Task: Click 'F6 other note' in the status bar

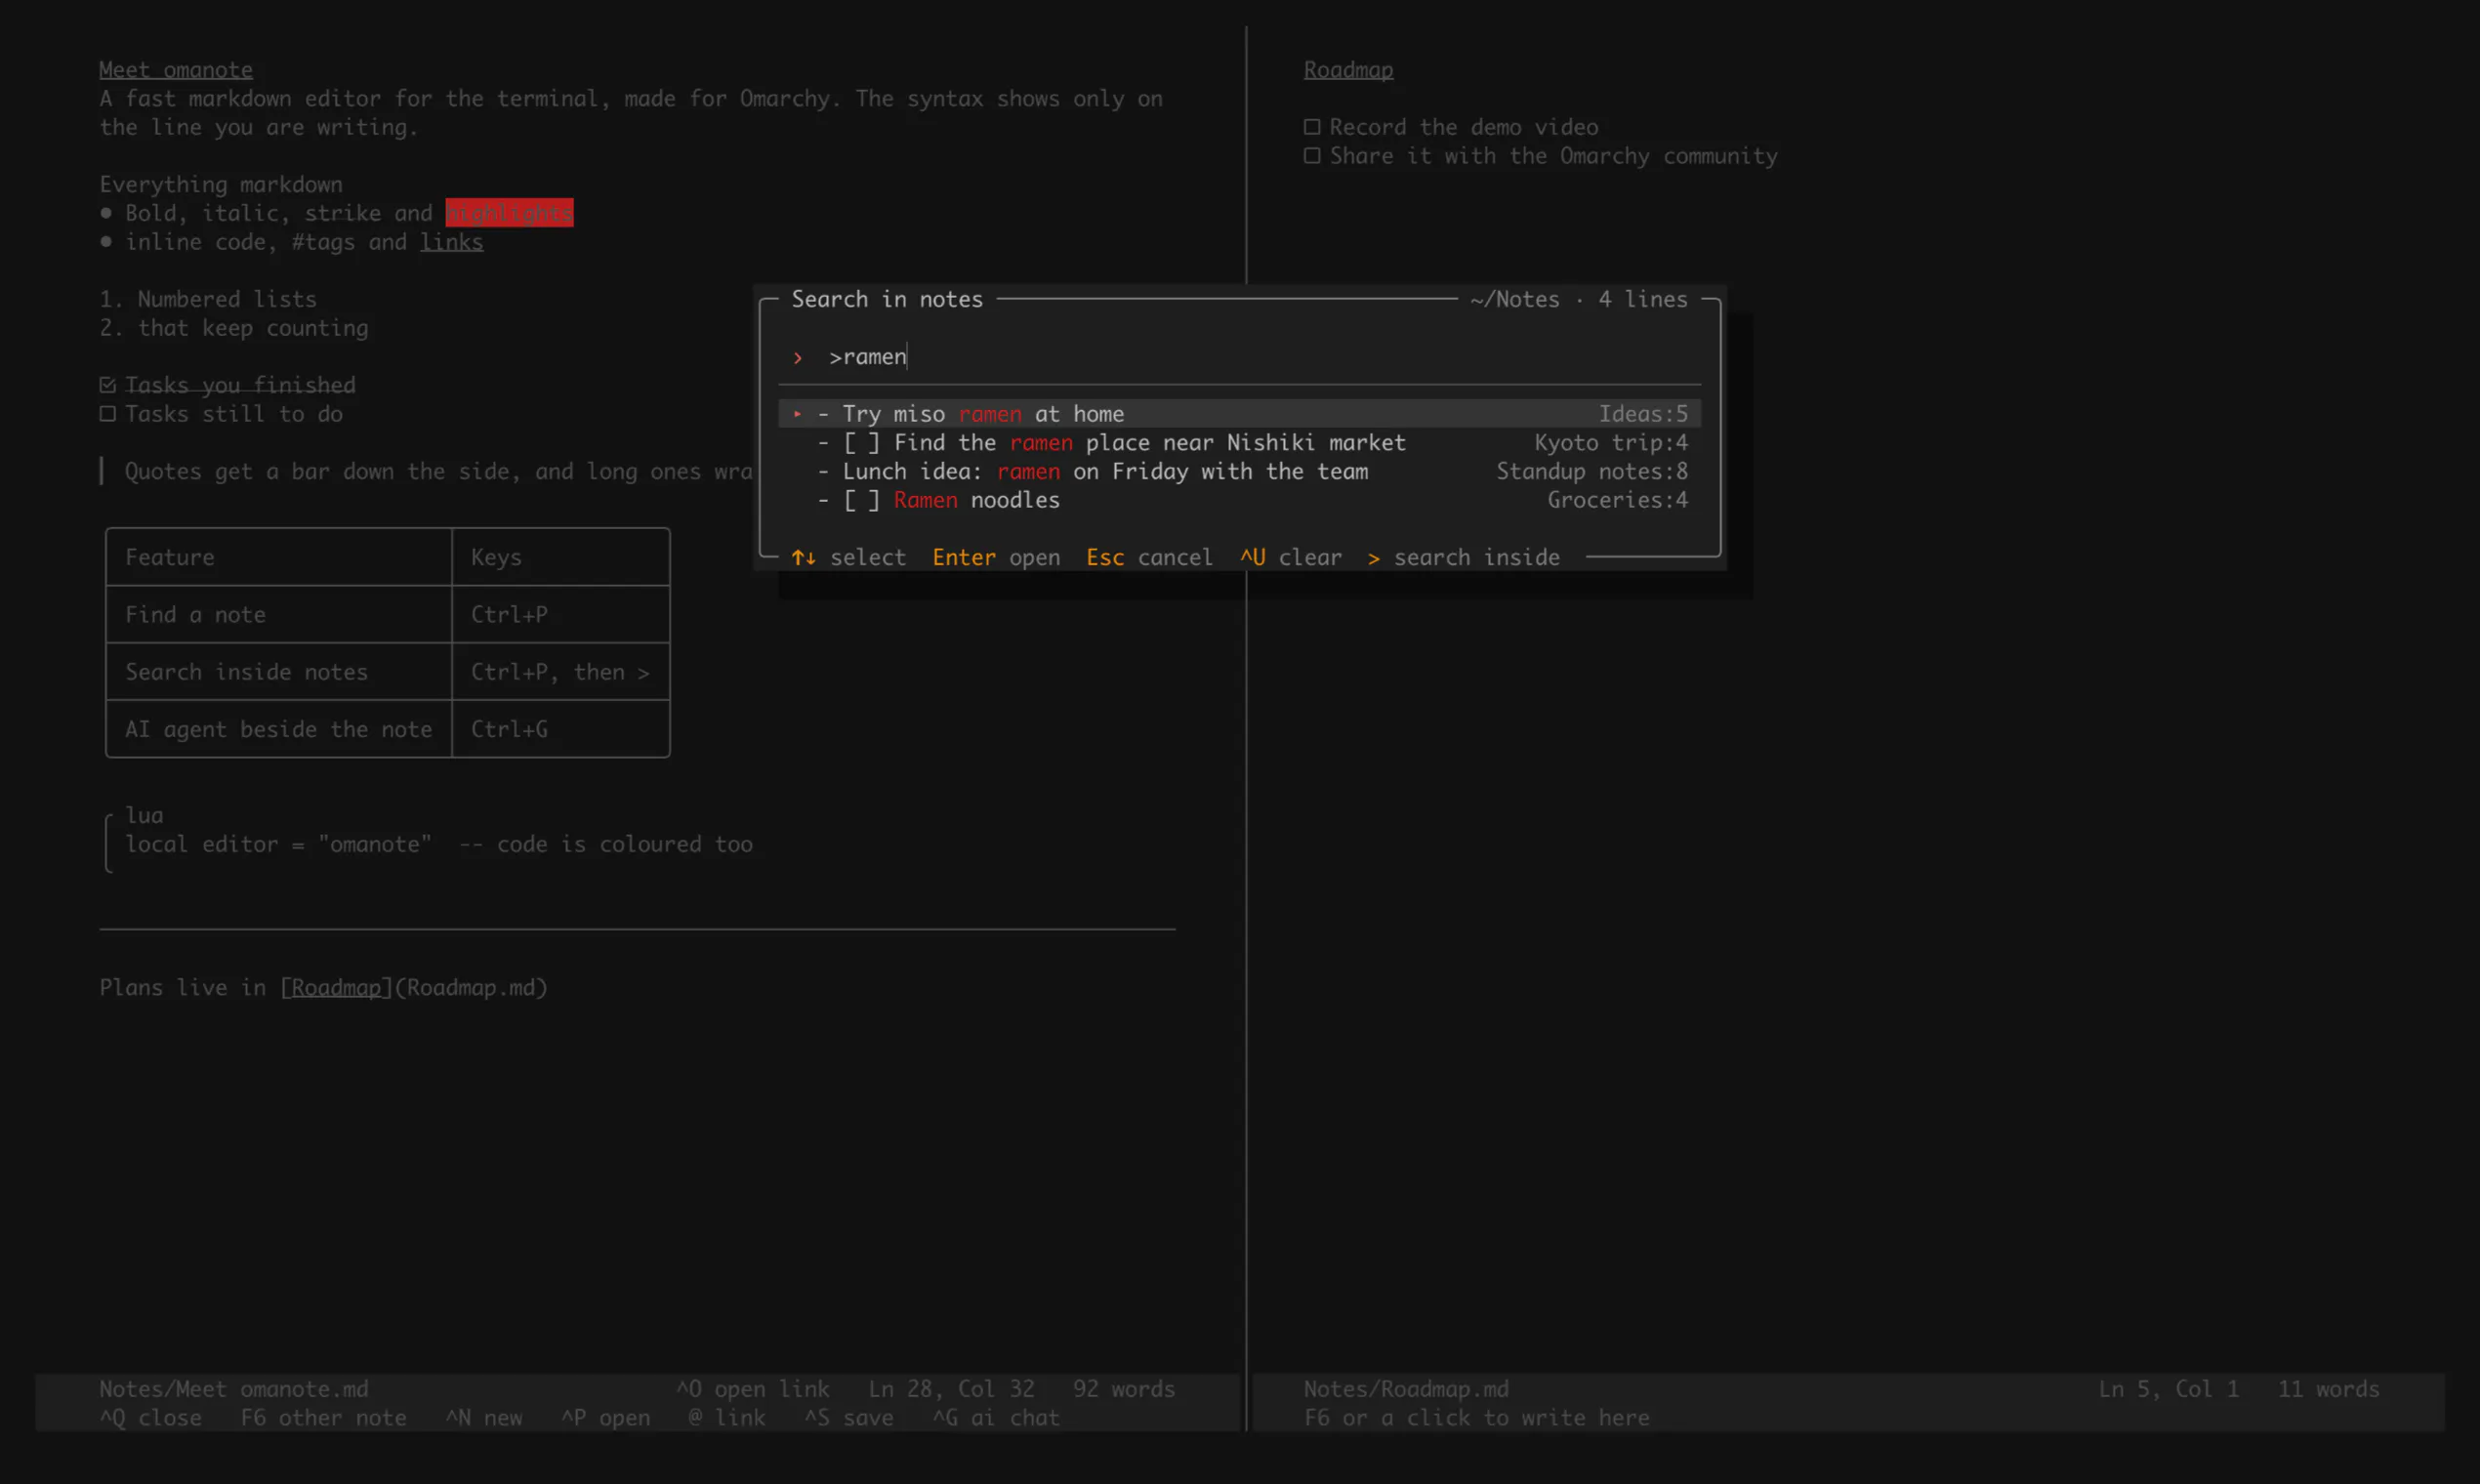Action: click(x=323, y=1418)
